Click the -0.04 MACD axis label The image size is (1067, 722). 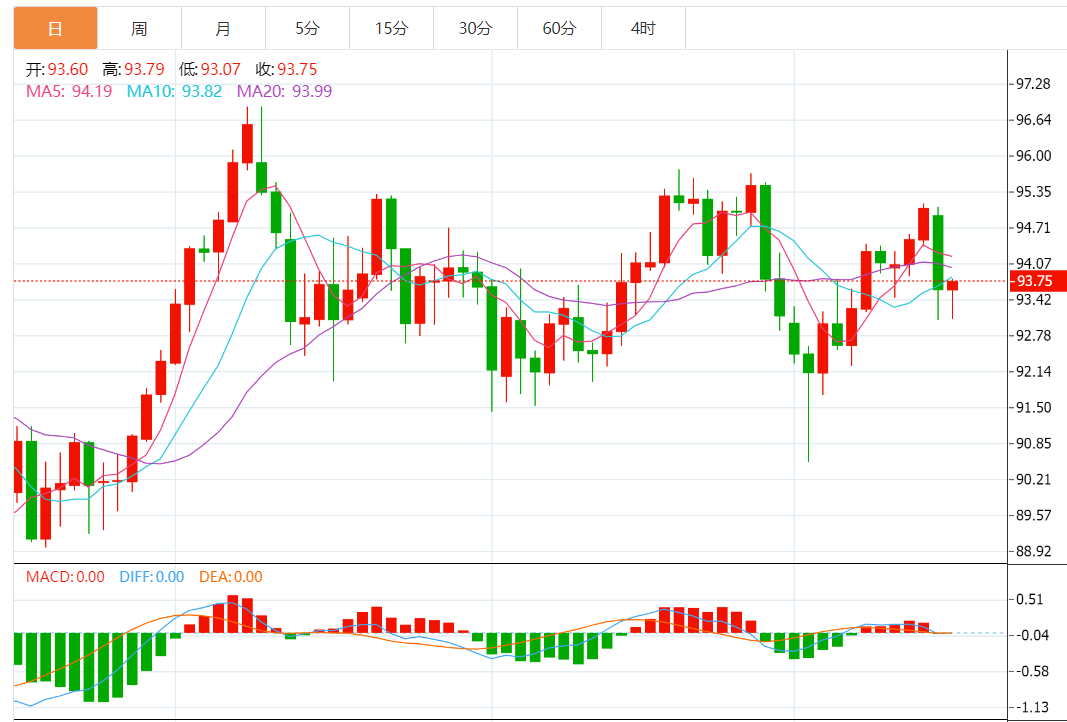1030,636
